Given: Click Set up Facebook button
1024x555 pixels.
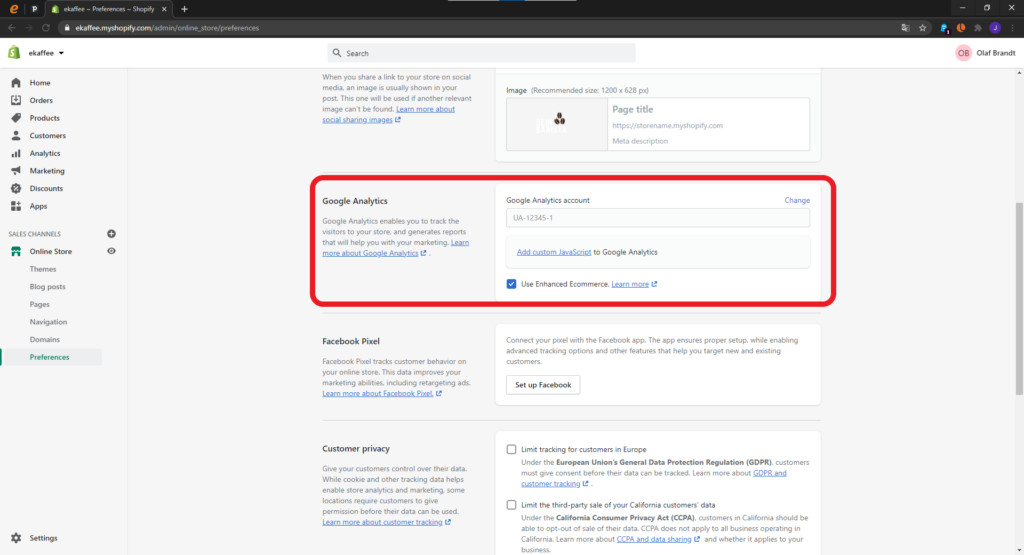Looking at the screenshot, I should [x=543, y=385].
